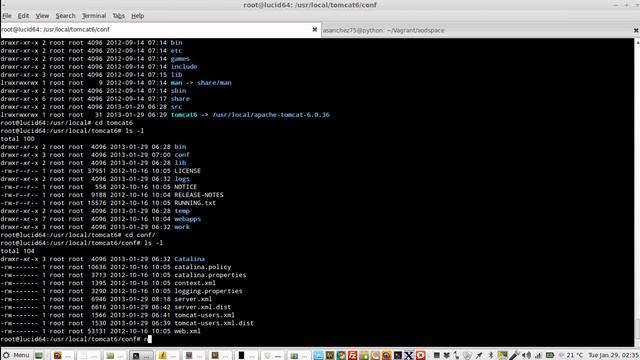Click the 'tomcat-users.xml.dist' file name
This screenshot has height=360, width=640.
point(214,323)
